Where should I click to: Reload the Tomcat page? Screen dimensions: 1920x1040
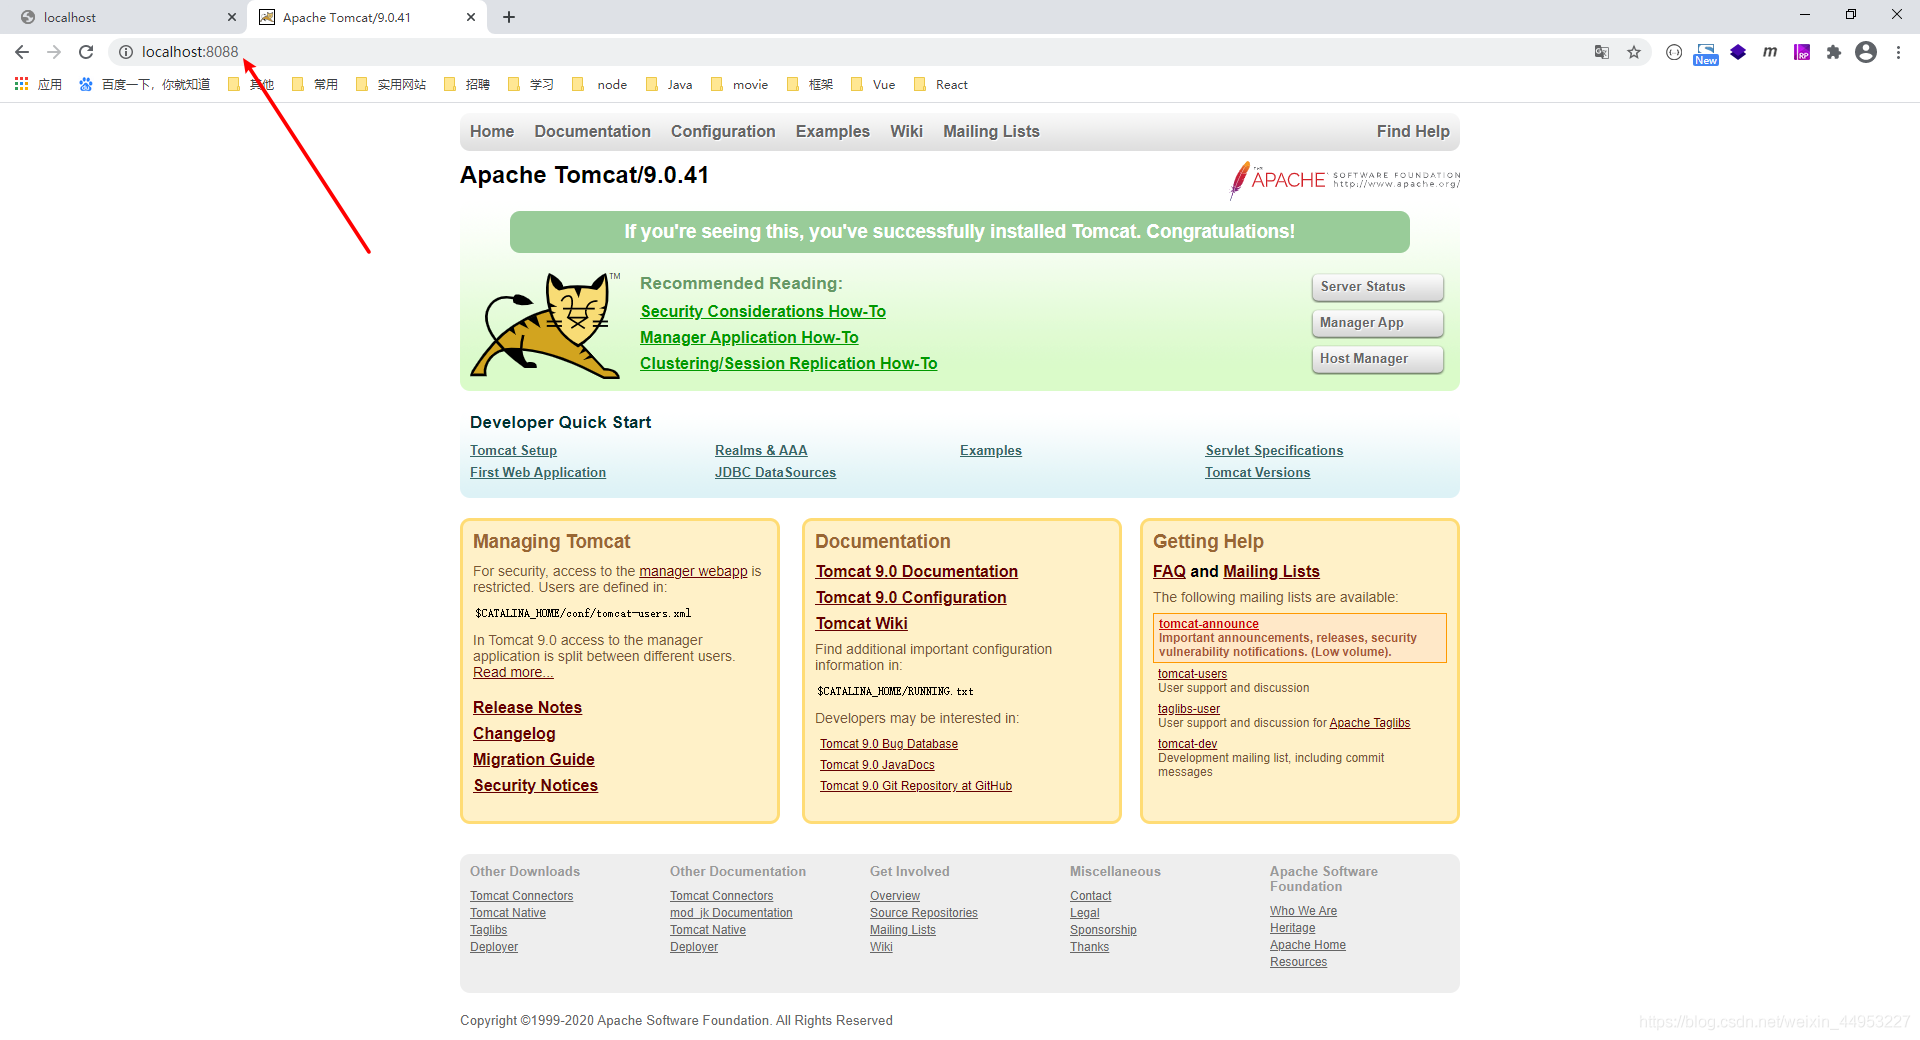(x=86, y=52)
